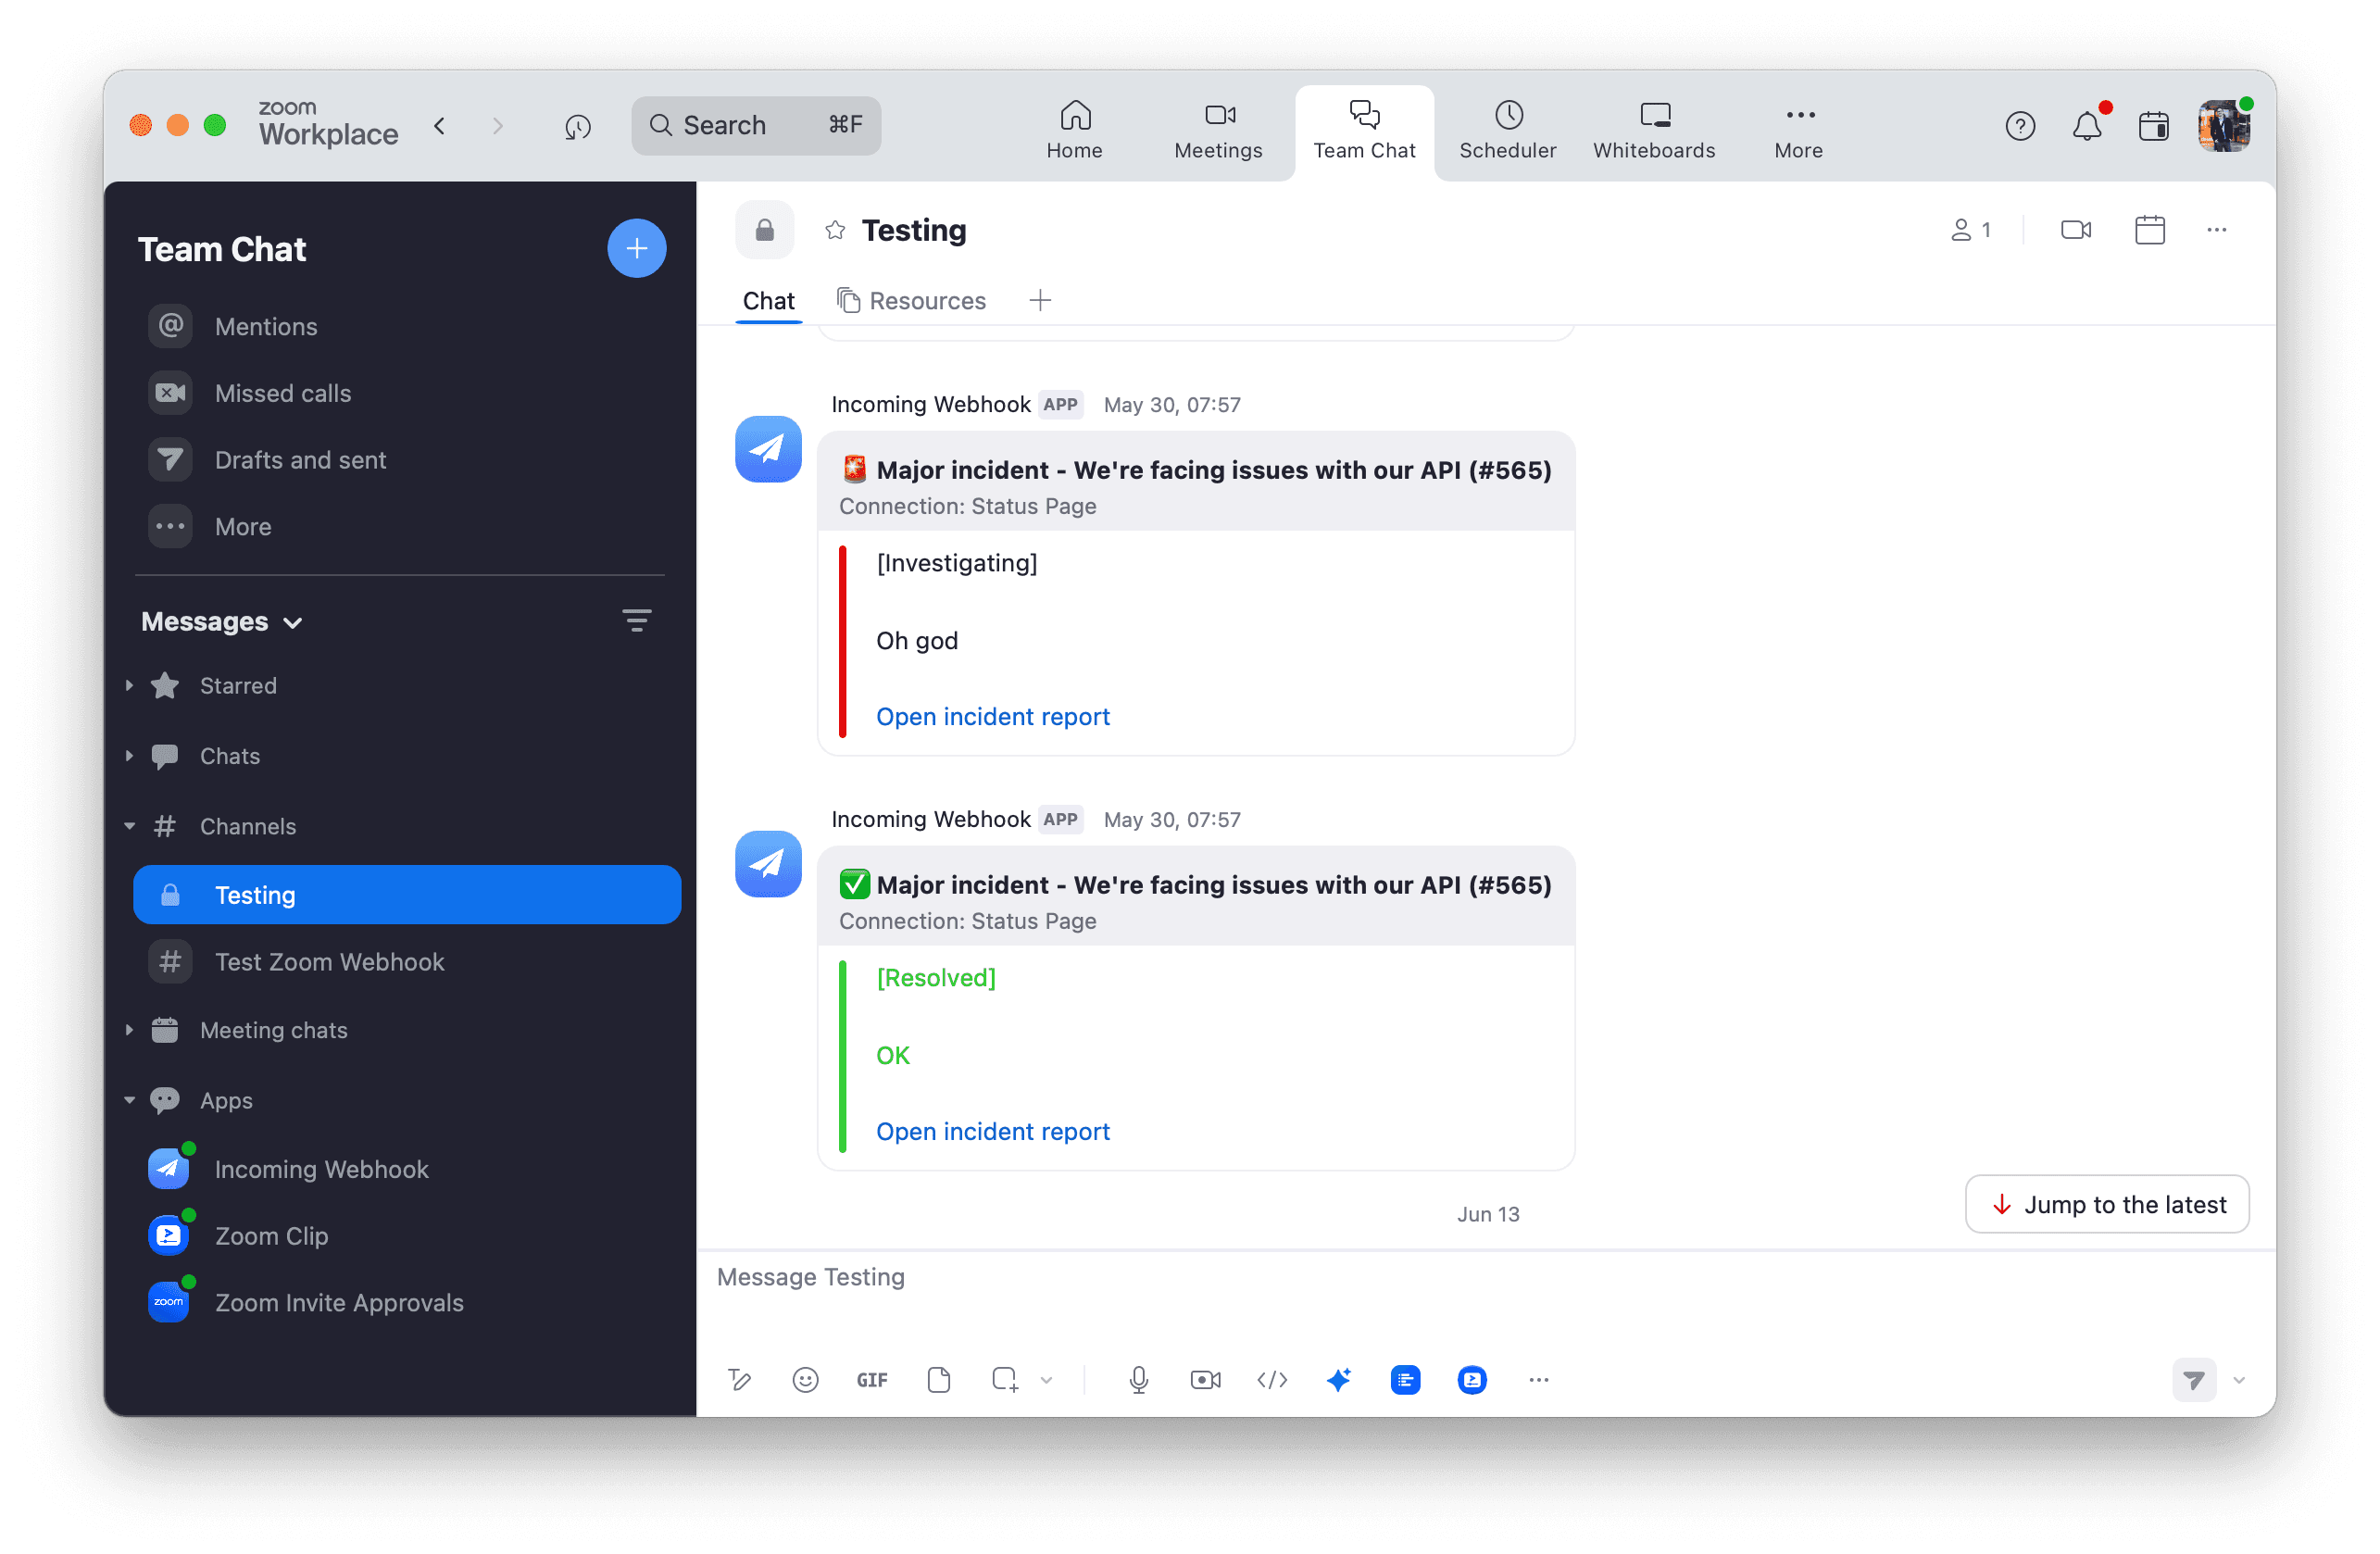
Task: Star the Testing channel
Action: 835,231
